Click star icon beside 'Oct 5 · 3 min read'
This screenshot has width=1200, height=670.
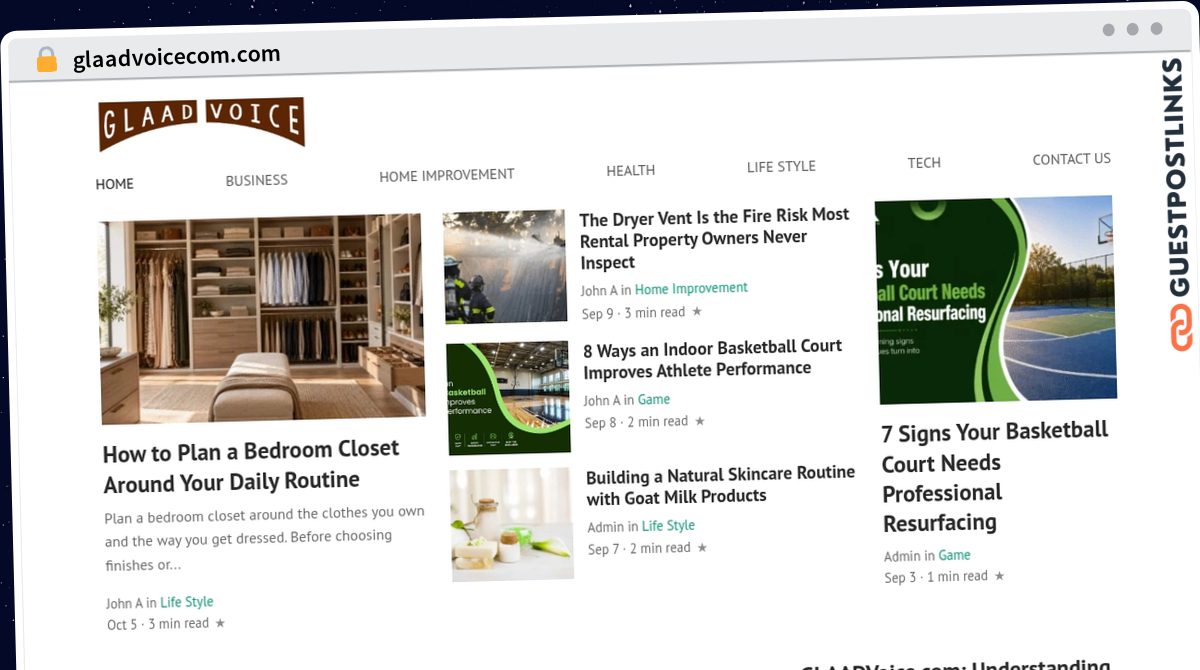[220, 623]
